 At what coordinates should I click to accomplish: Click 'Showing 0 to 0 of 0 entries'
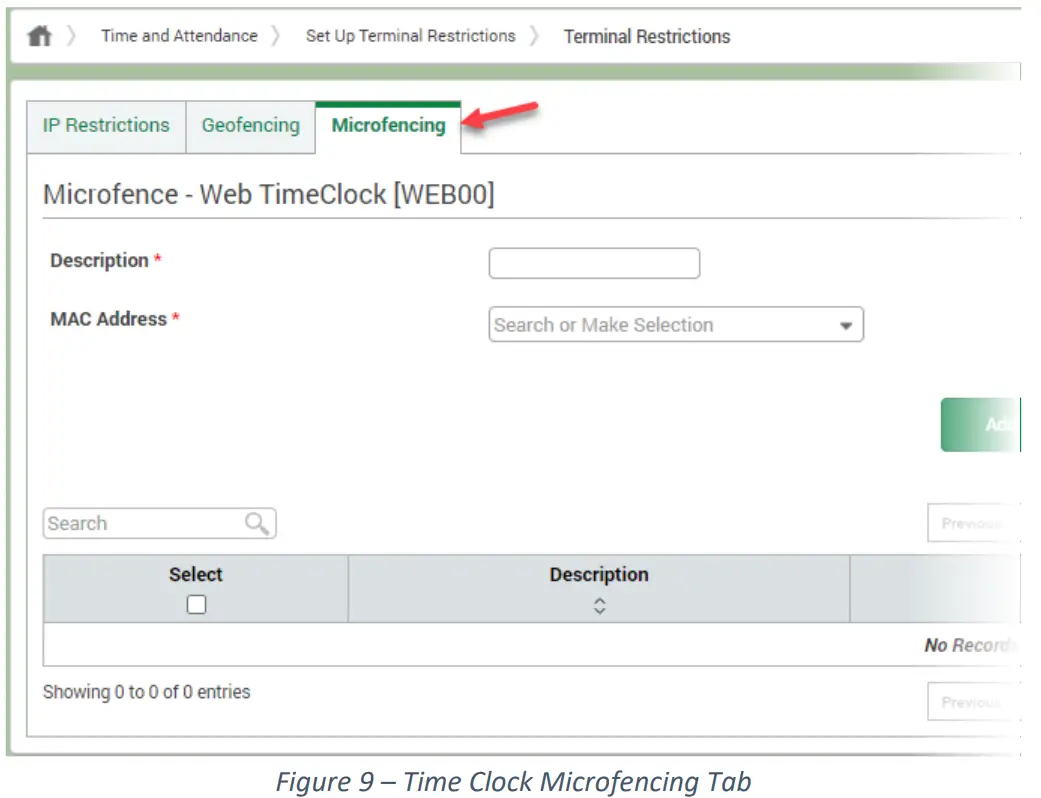[147, 692]
